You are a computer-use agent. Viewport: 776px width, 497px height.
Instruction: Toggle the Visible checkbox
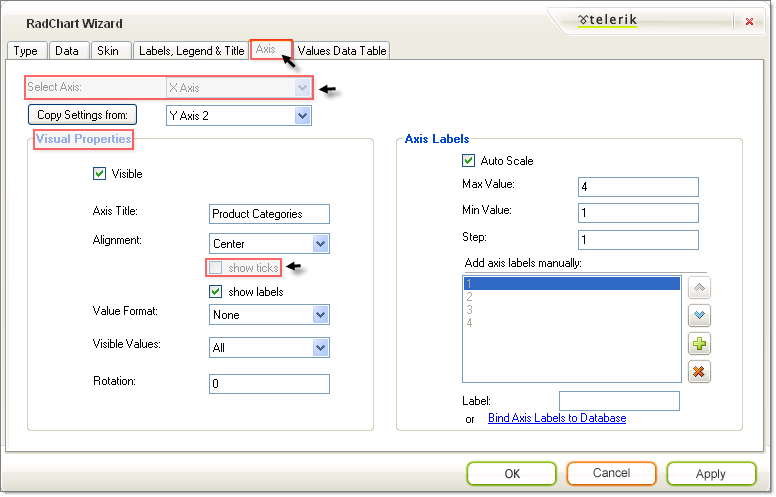coord(99,174)
